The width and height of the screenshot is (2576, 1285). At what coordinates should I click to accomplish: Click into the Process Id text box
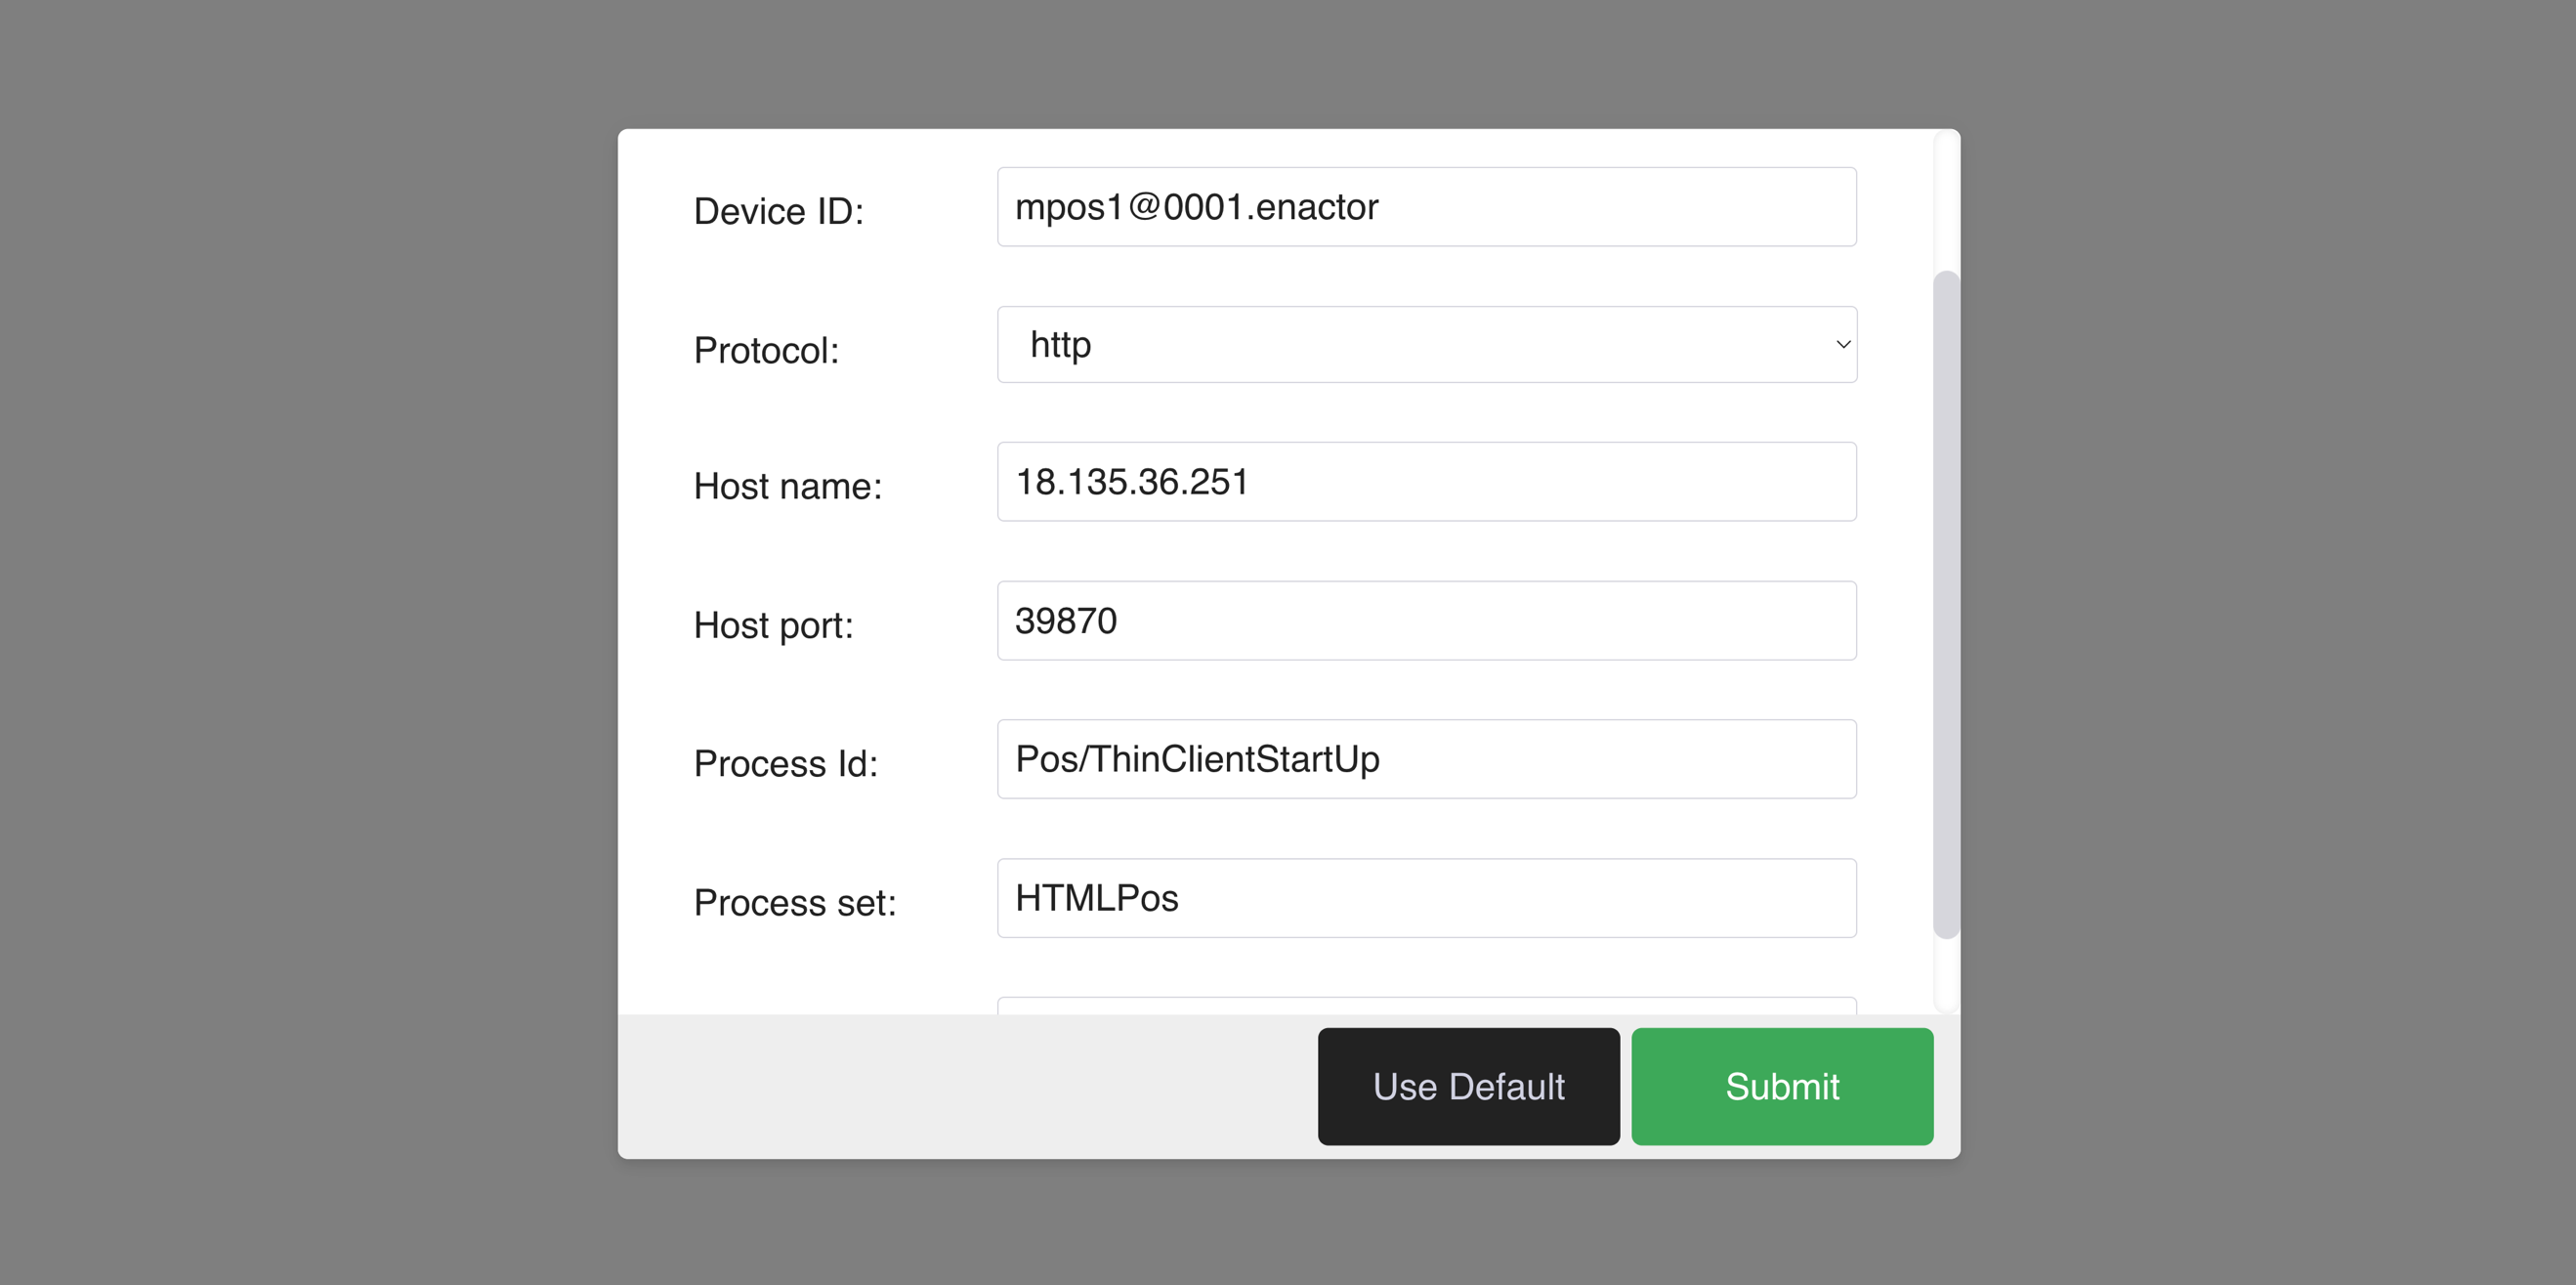(1426, 759)
